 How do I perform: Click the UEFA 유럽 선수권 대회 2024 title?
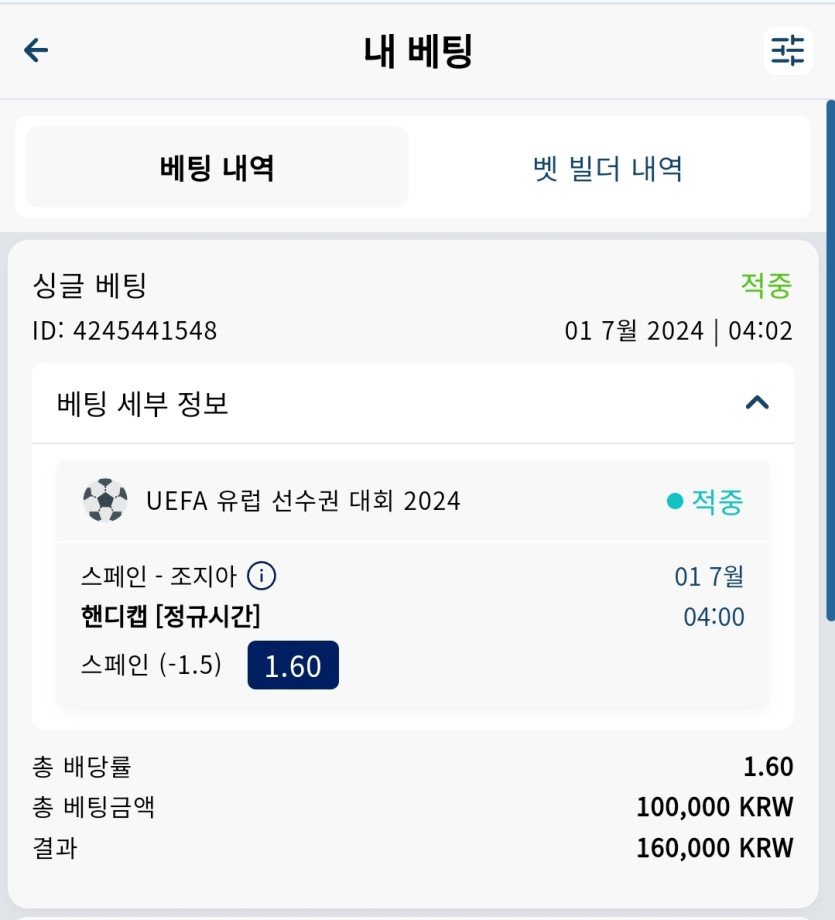(303, 500)
